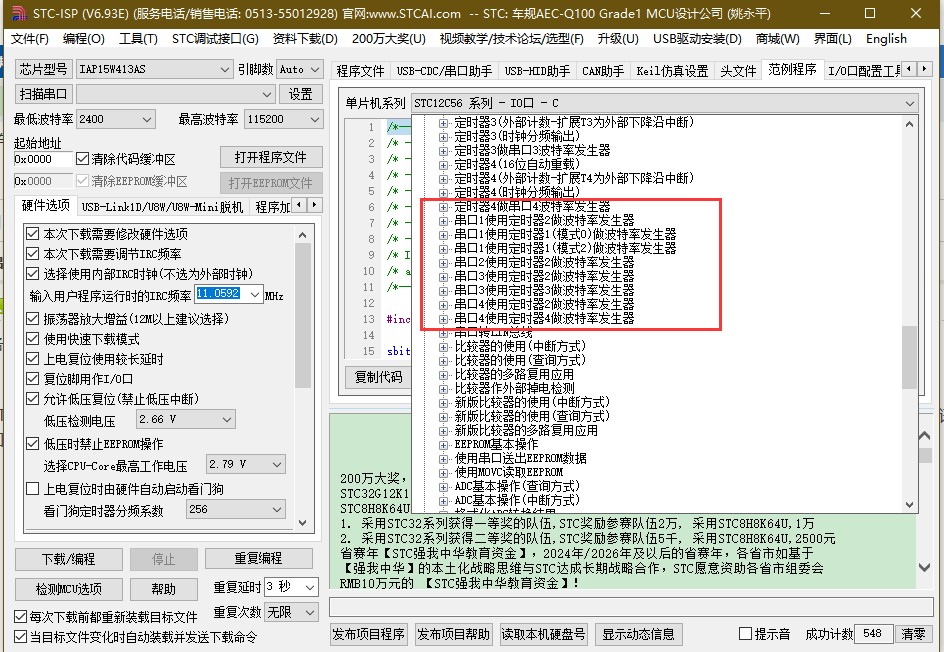Click 下载/编程 button
The height and width of the screenshot is (652, 944).
pyautogui.click(x=69, y=559)
